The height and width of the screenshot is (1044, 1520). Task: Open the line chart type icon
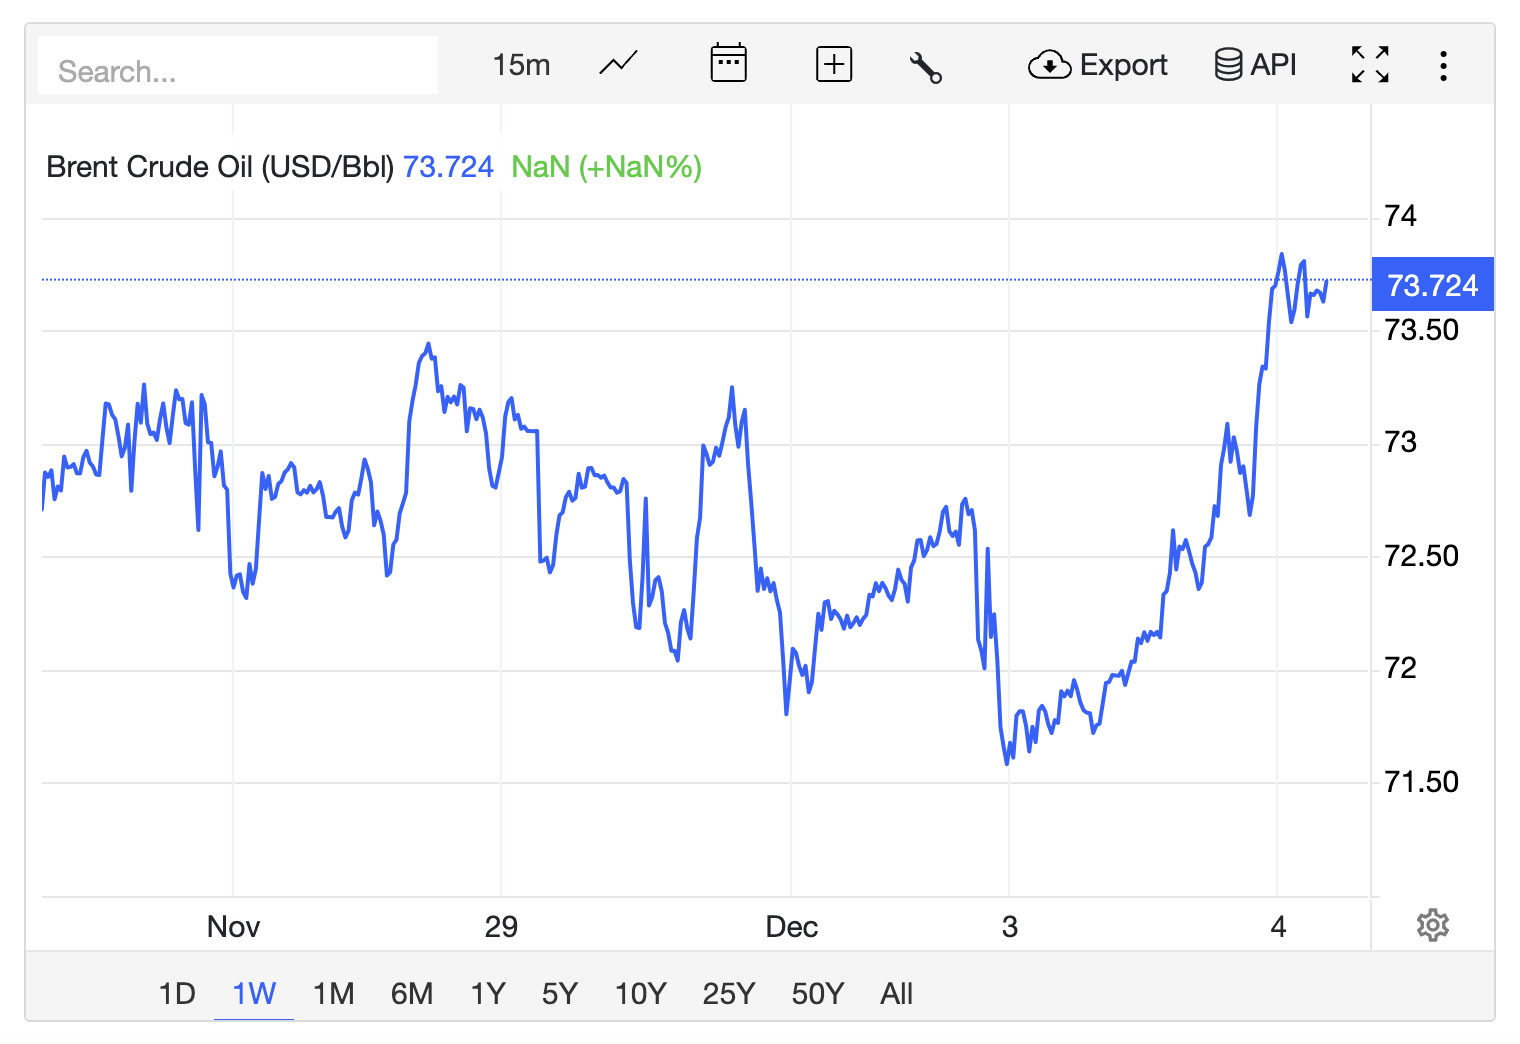click(x=619, y=64)
